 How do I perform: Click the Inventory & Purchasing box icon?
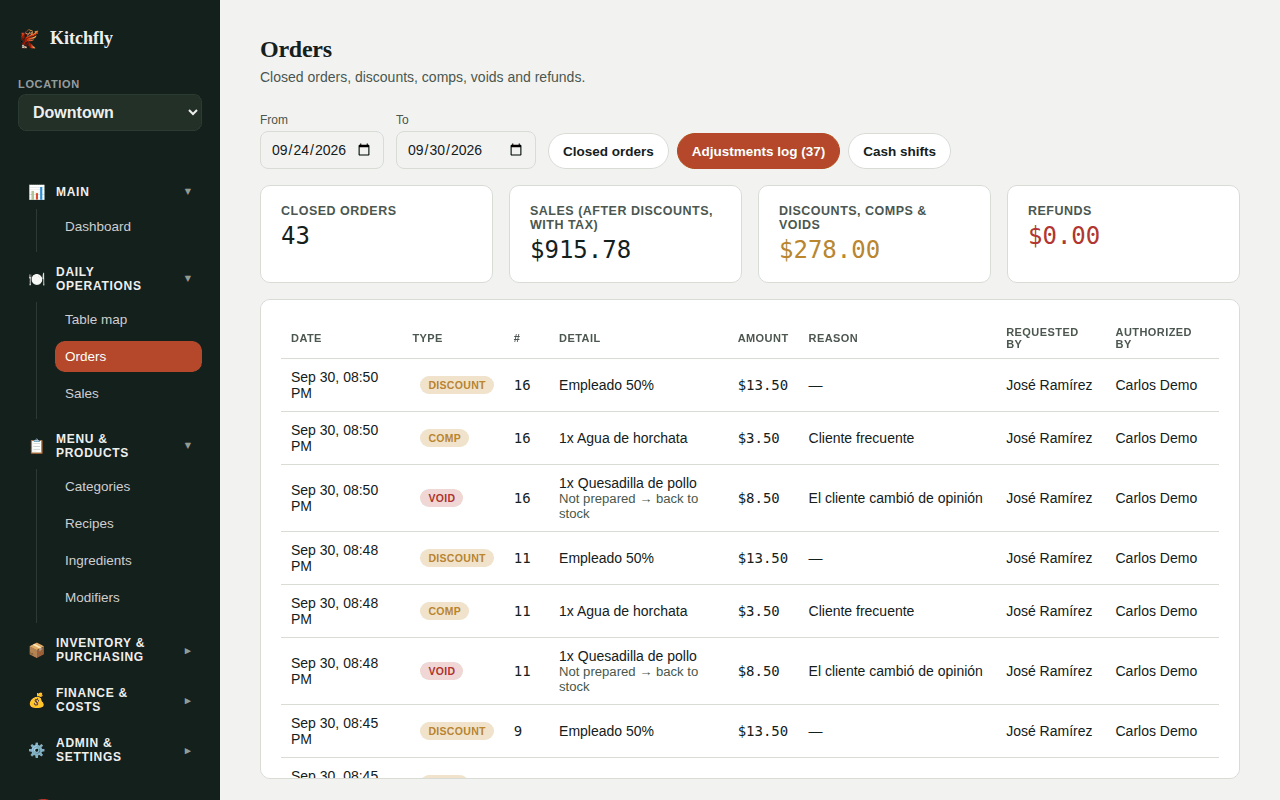[37, 650]
